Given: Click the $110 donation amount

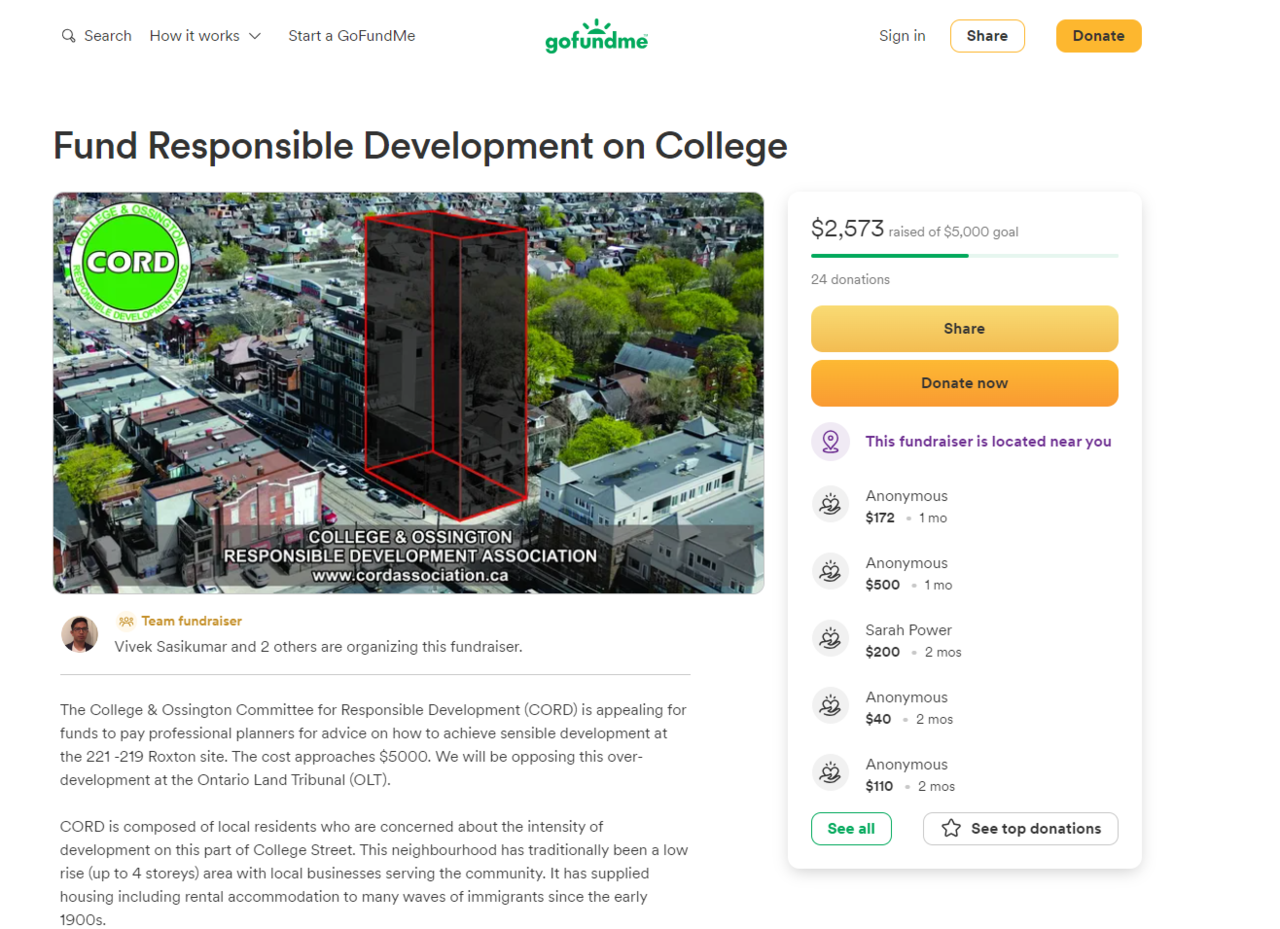Looking at the screenshot, I should click(879, 786).
